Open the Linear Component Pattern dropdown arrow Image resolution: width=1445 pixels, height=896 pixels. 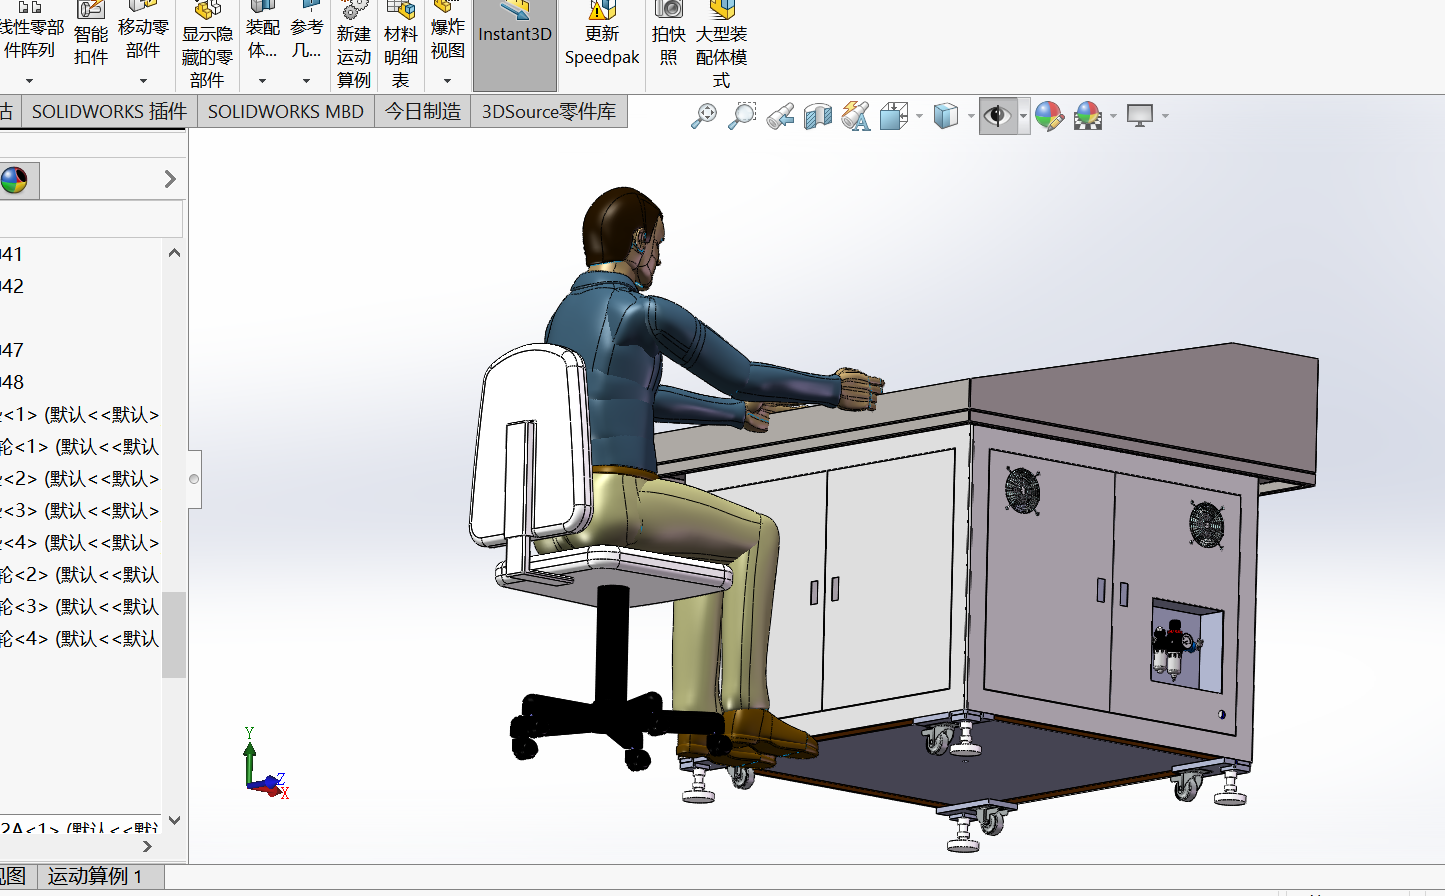point(30,80)
